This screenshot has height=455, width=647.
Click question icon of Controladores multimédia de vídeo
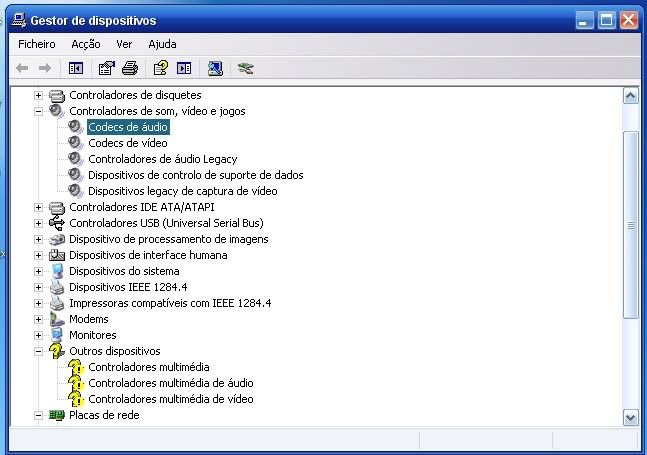pyautogui.click(x=76, y=399)
